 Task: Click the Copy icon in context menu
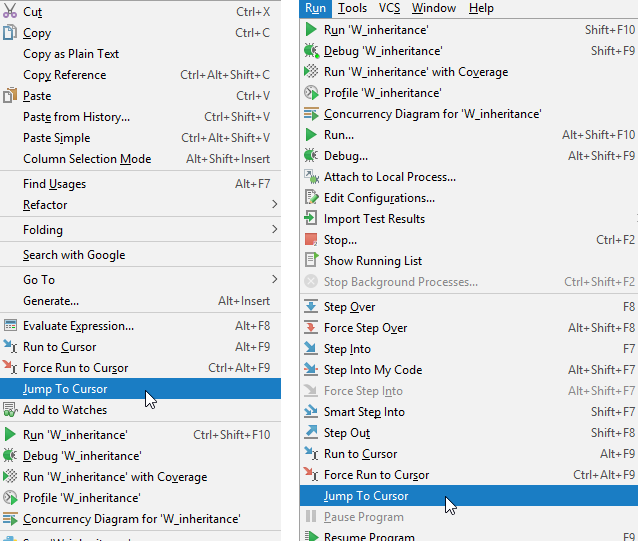10,33
